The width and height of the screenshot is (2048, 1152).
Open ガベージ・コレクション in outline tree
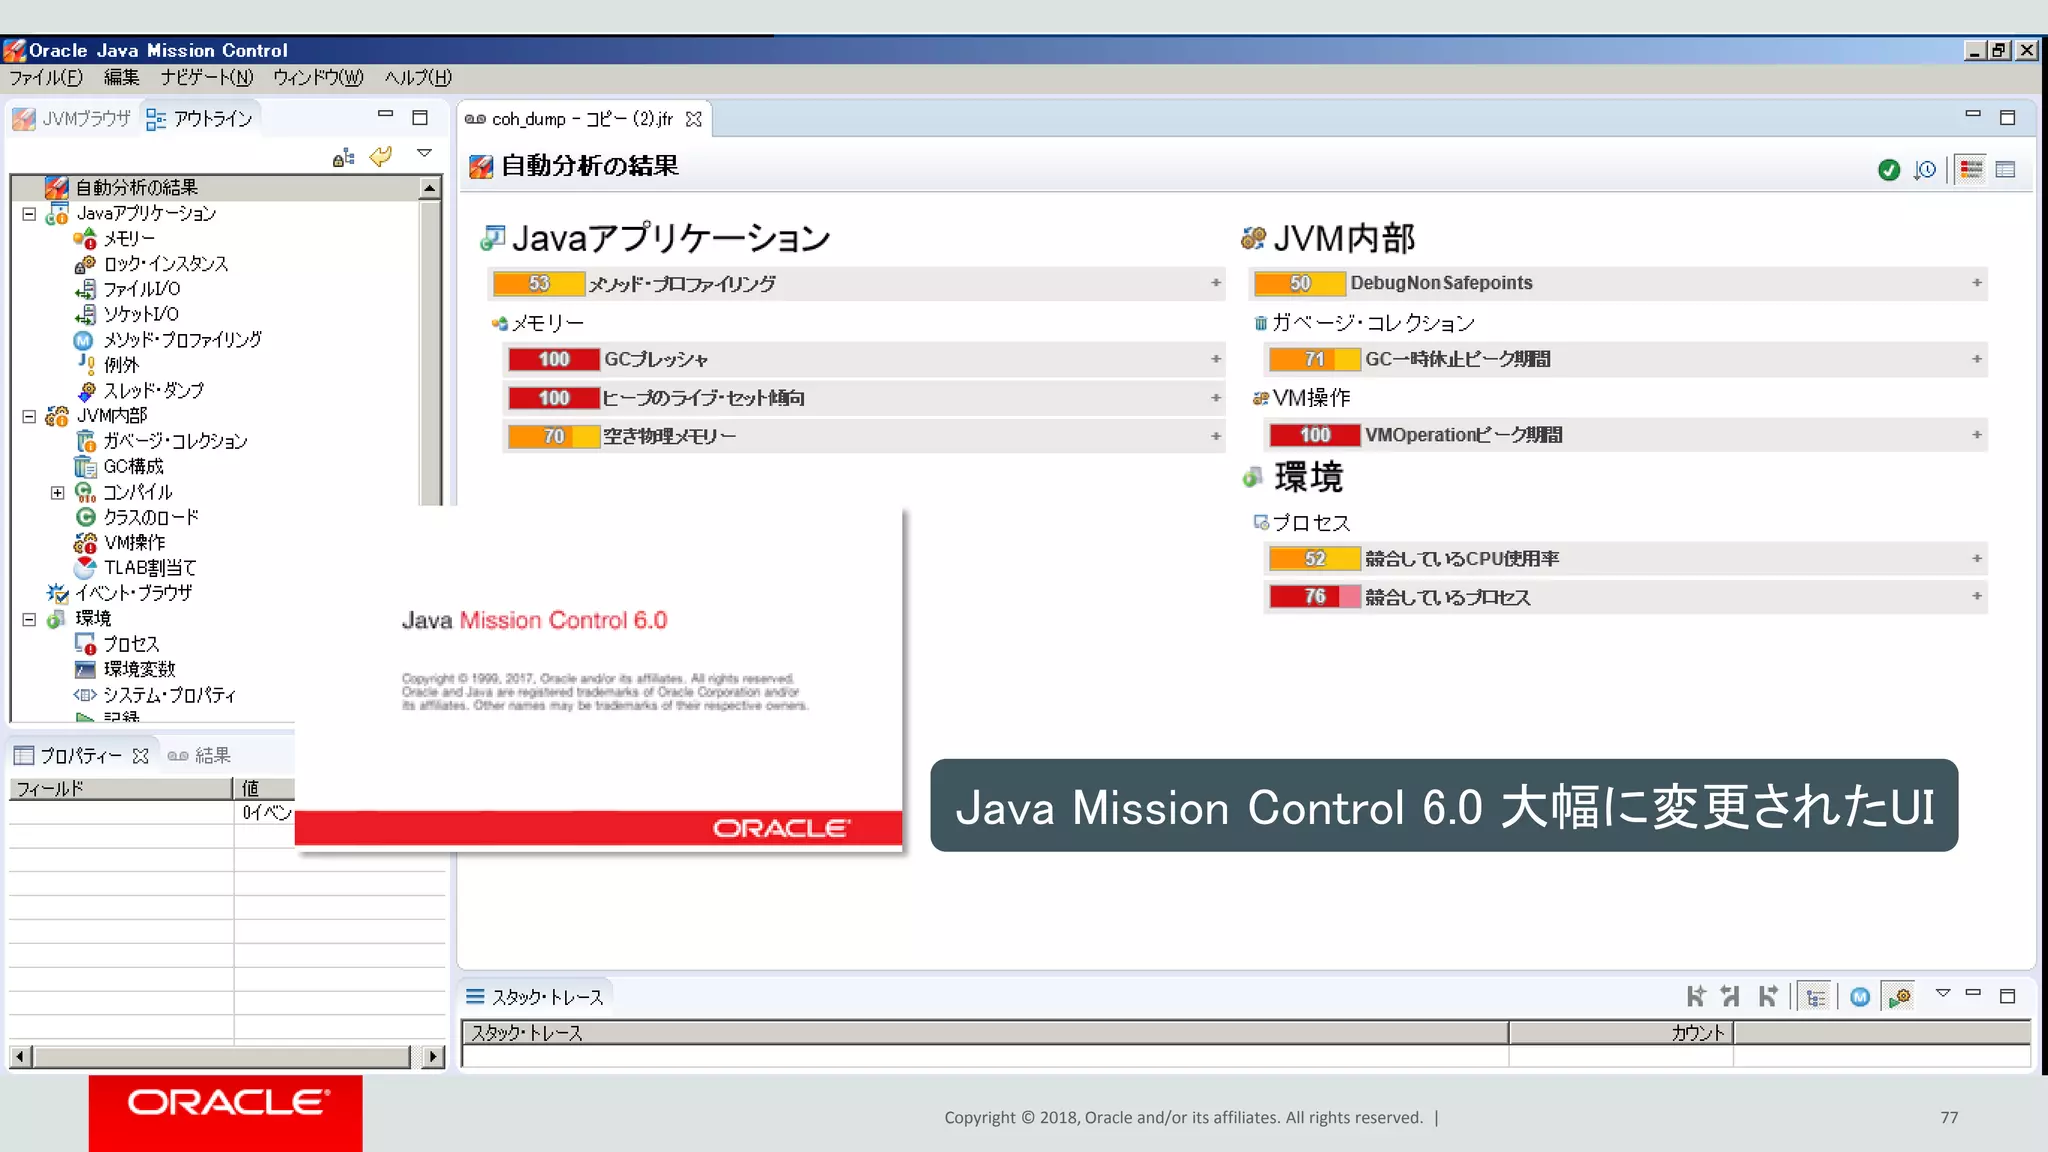pos(175,441)
